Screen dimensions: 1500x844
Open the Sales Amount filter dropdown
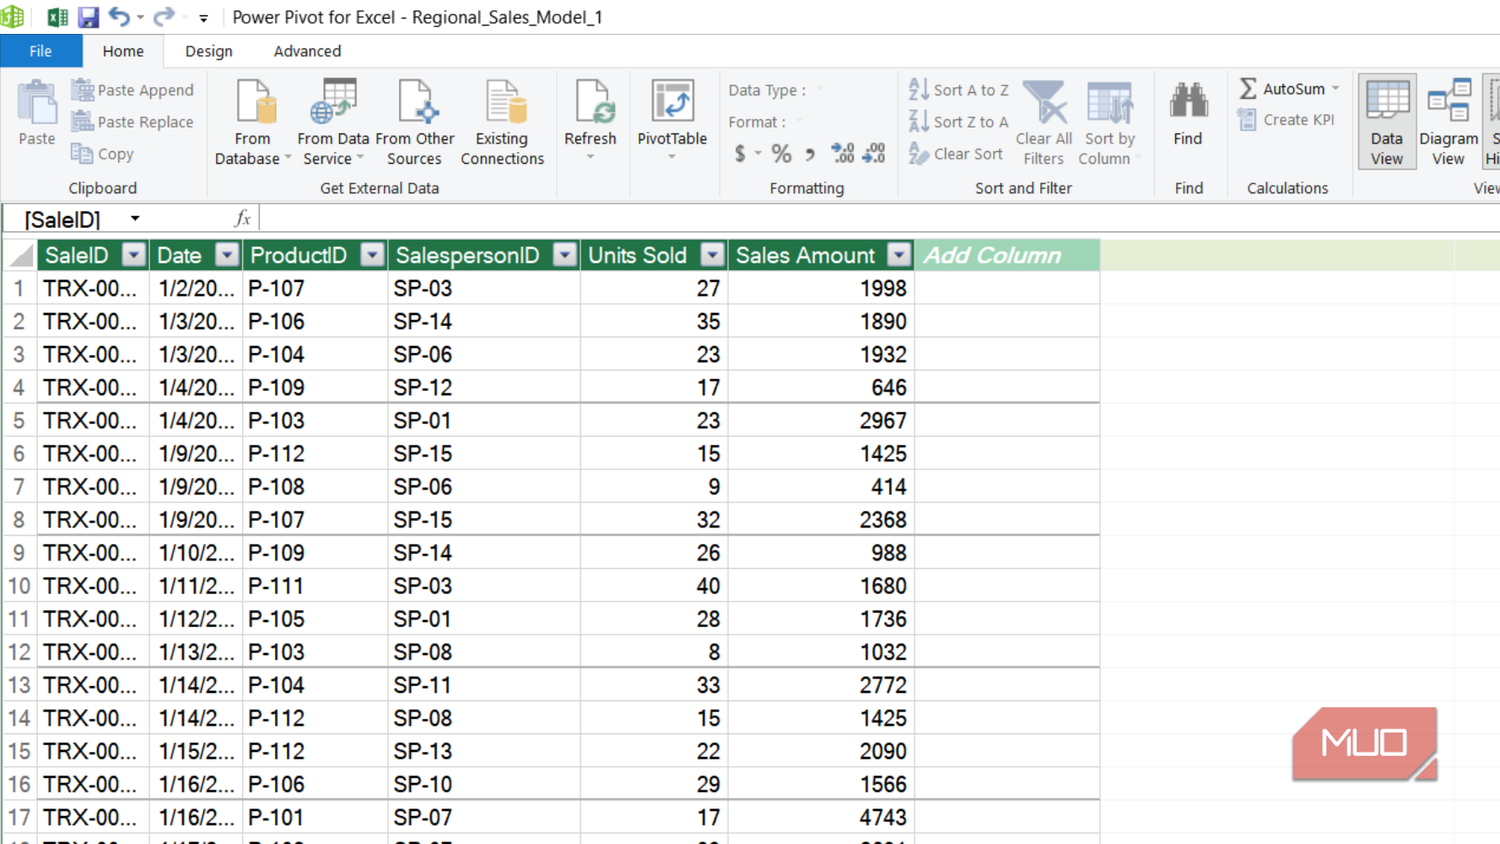[x=899, y=255]
